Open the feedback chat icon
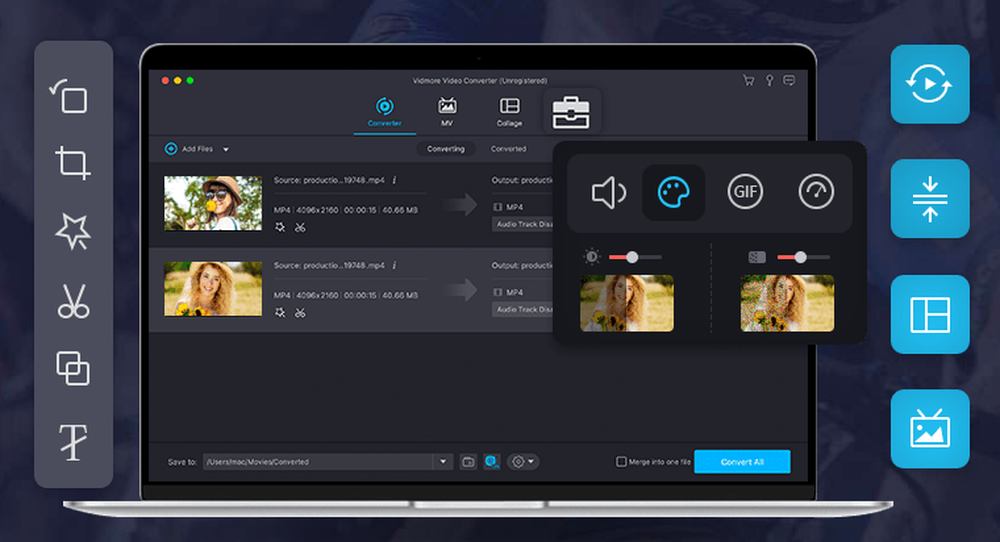The width and height of the screenshot is (1000, 542). 789,80
